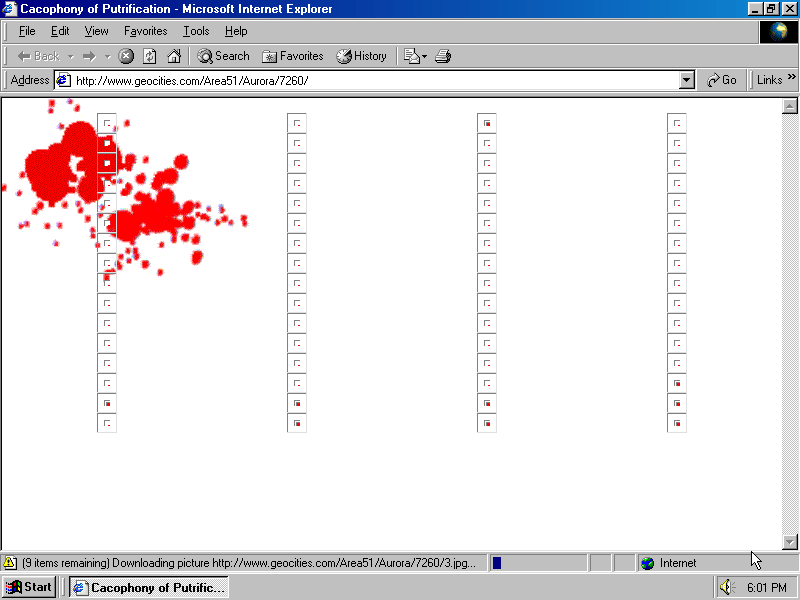Click the Print toolbar icon

[443, 56]
